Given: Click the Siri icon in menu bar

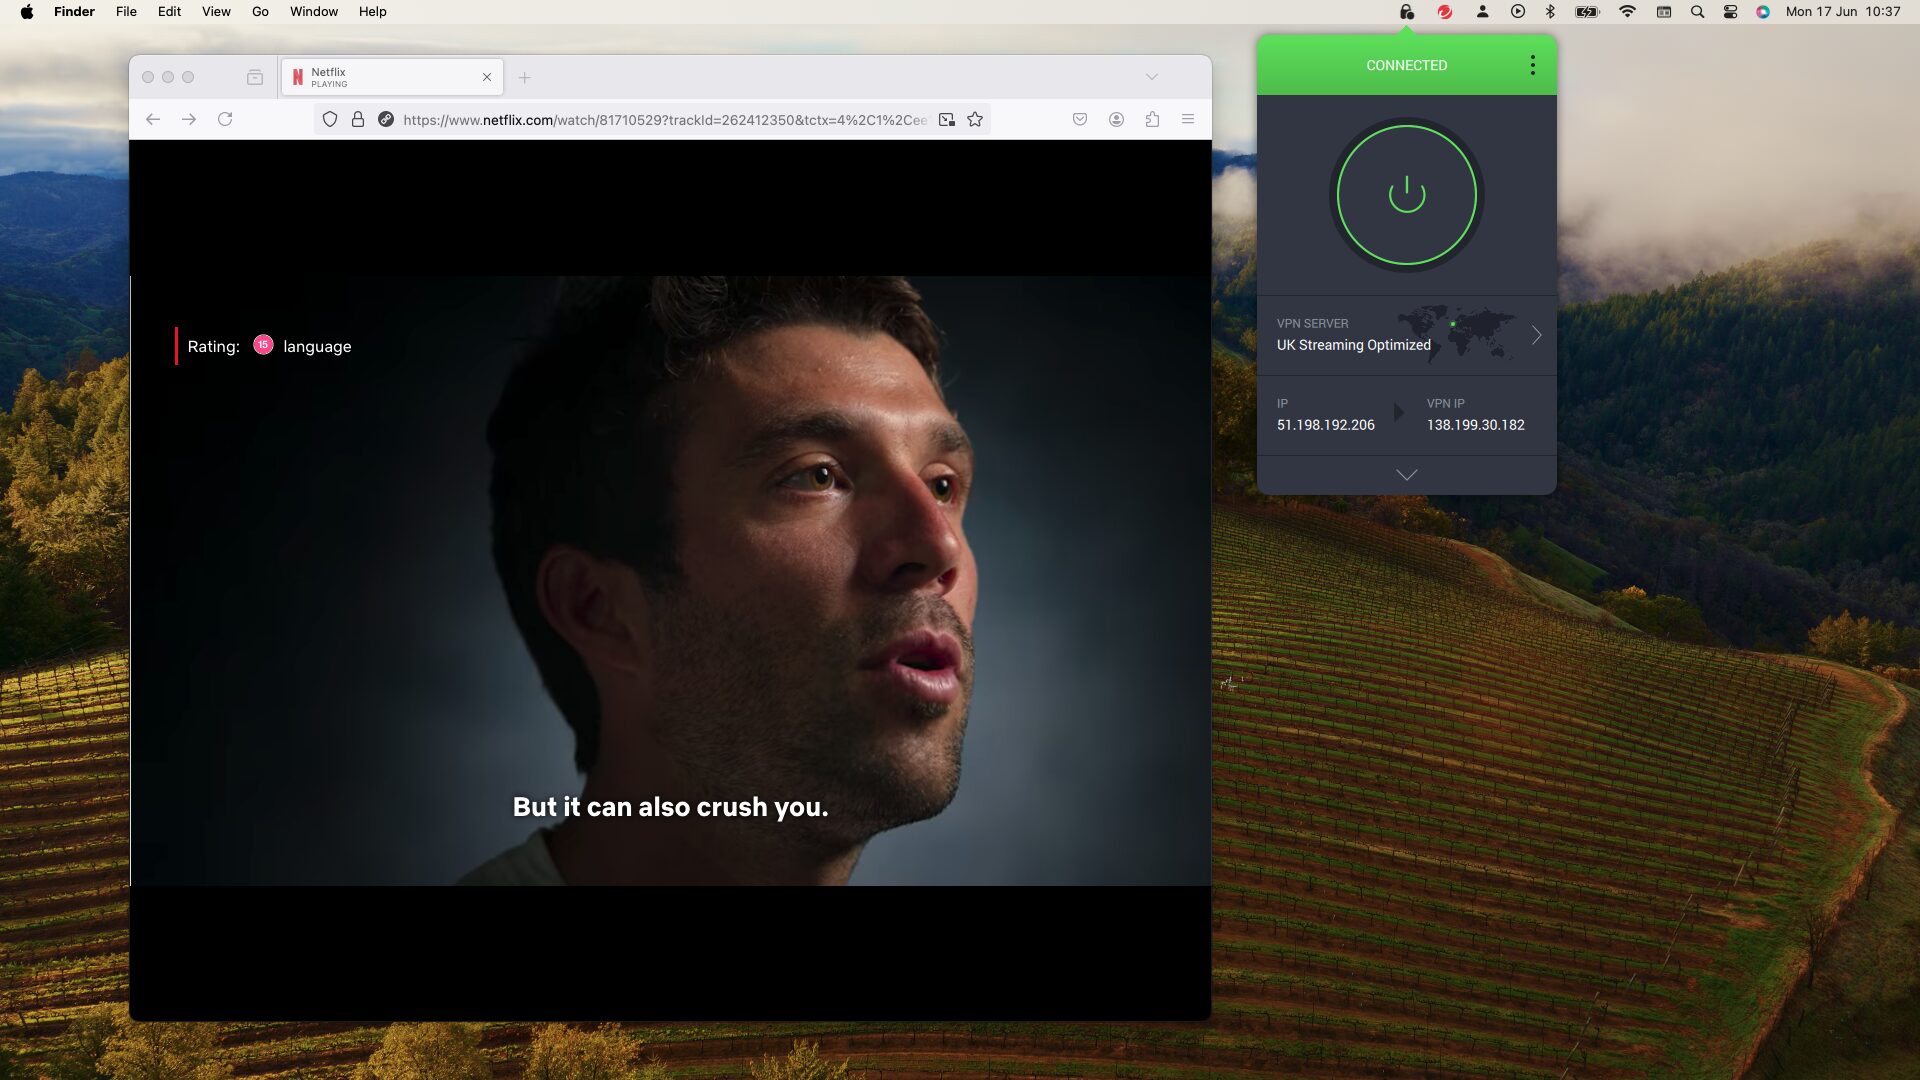Looking at the screenshot, I should coord(1763,12).
